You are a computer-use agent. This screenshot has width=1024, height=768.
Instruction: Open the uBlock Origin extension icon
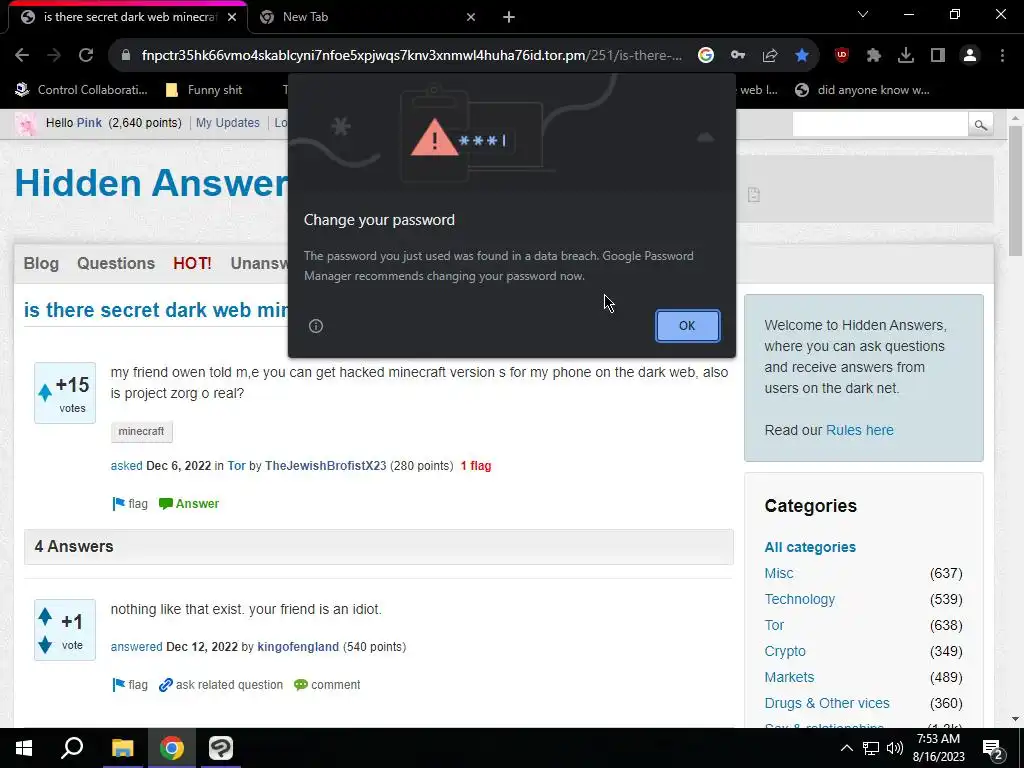842,56
